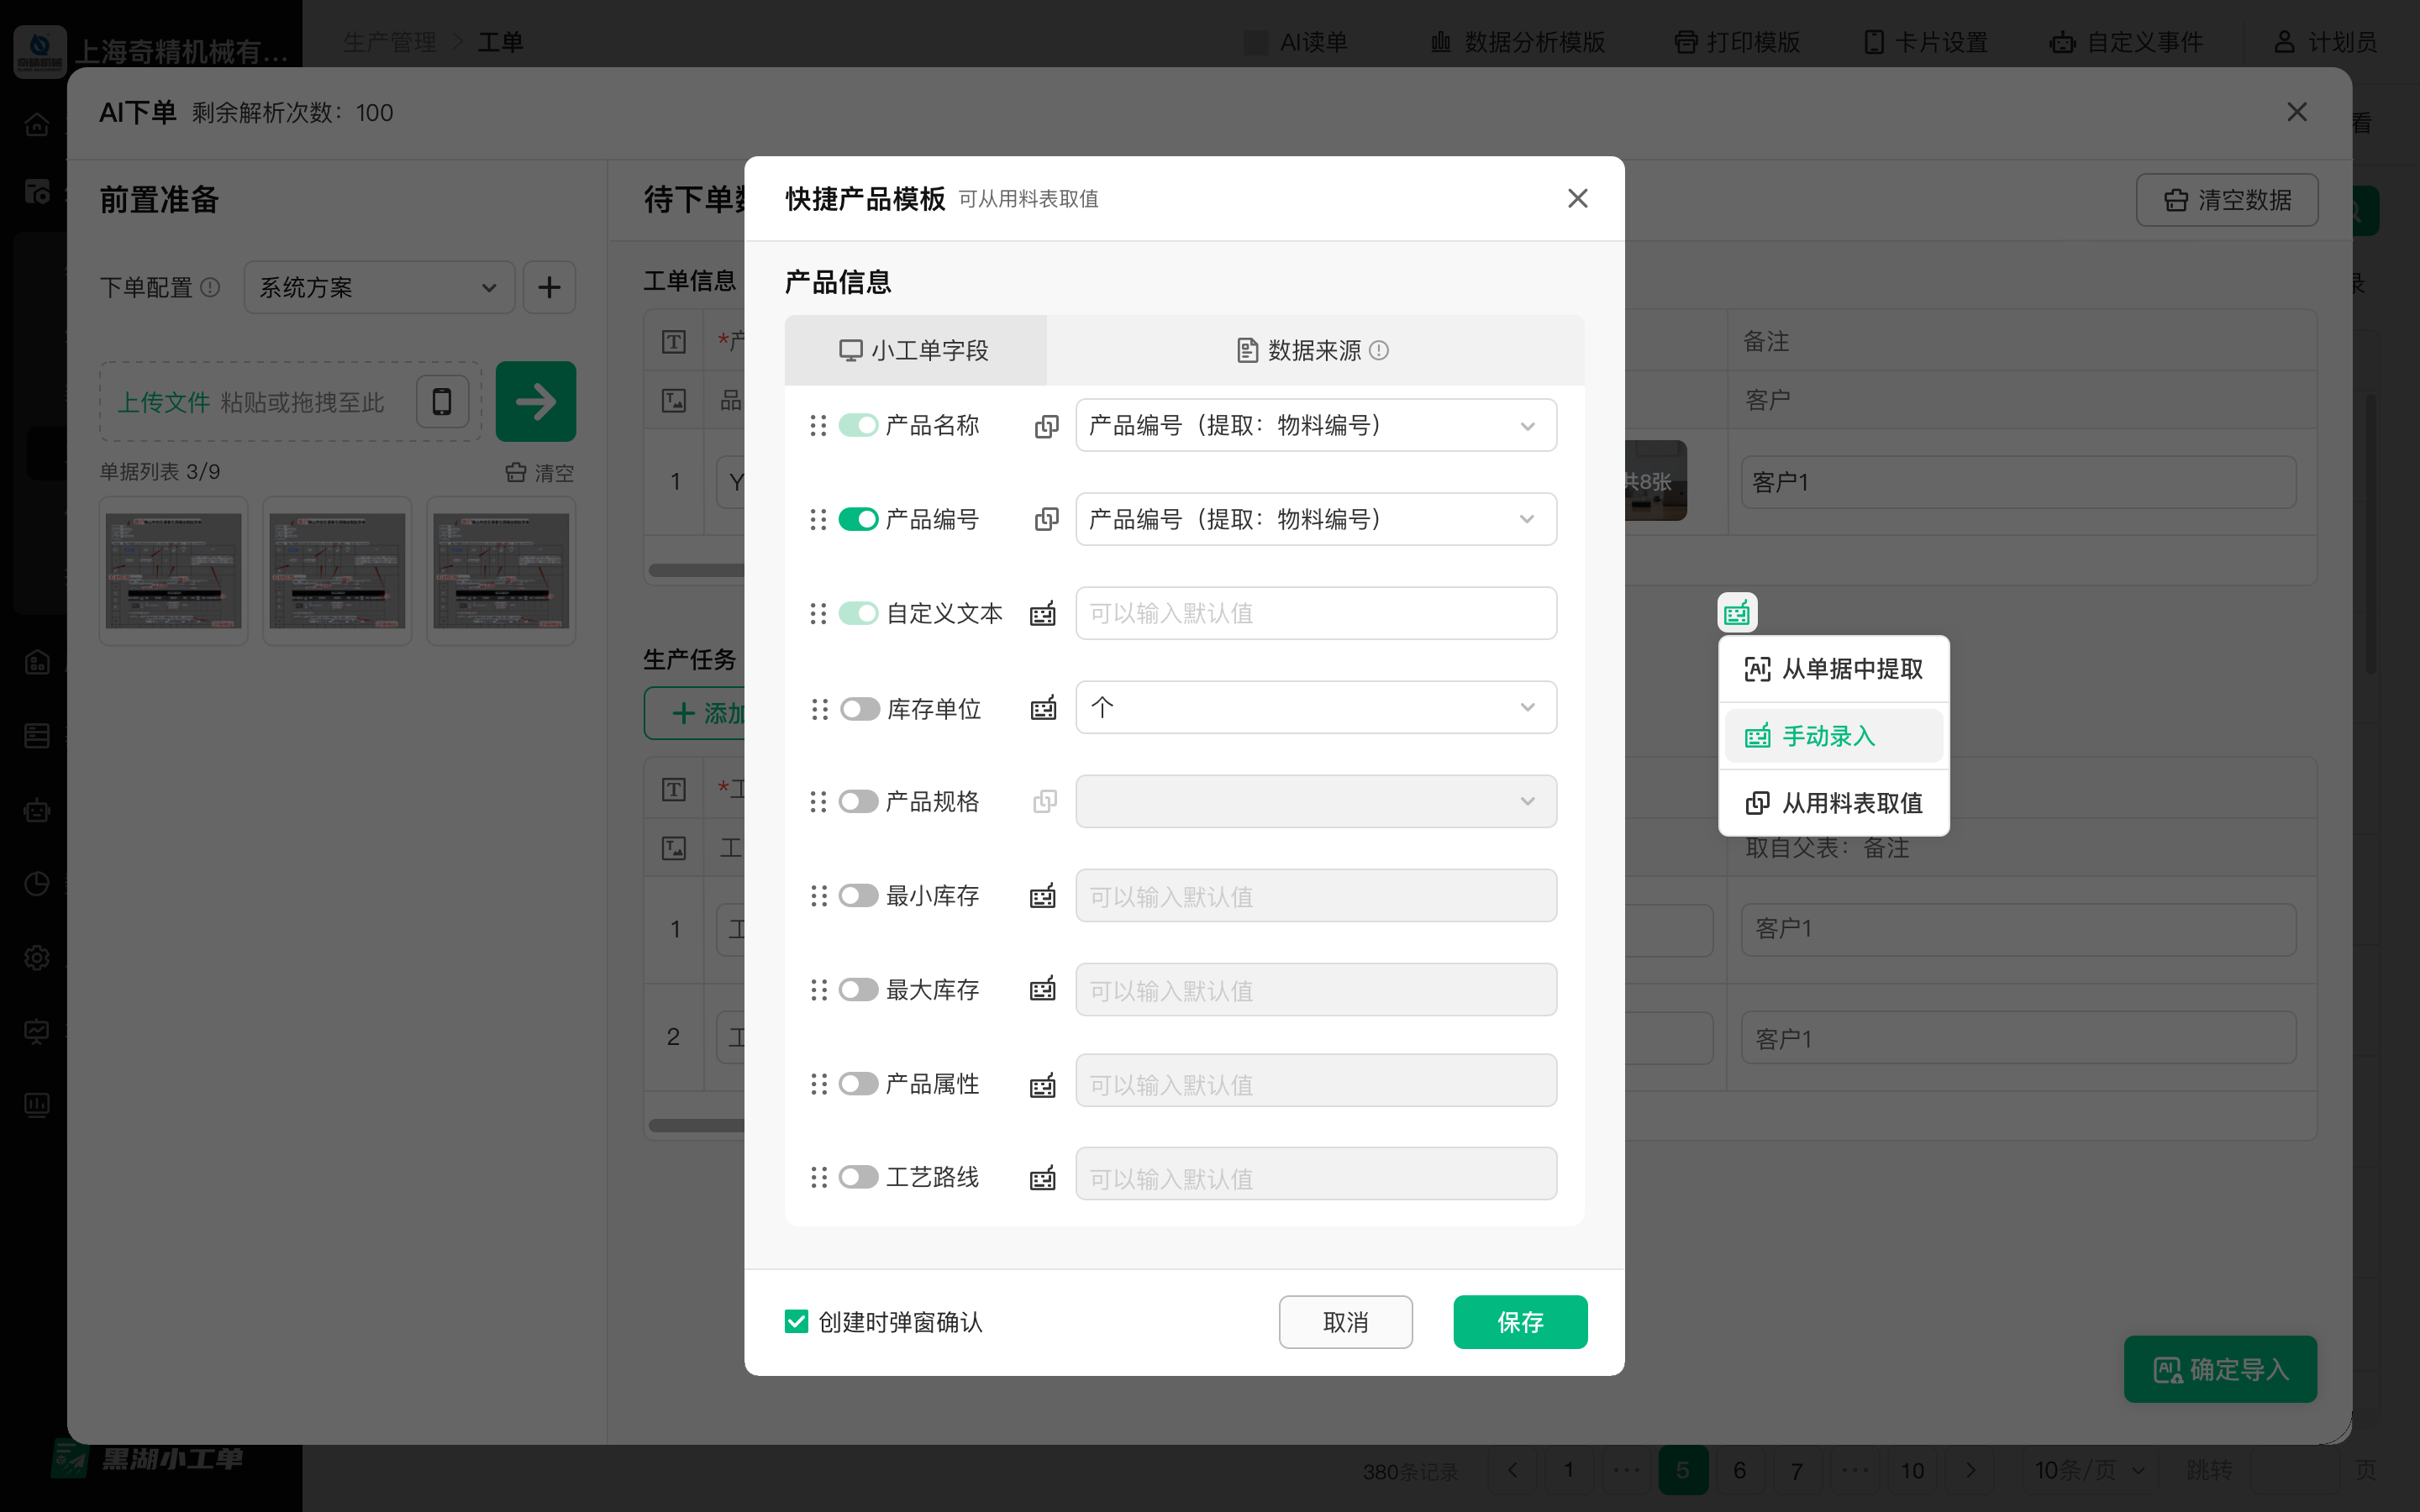The width and height of the screenshot is (2420, 1512).
Task: Click the mobile phone icon in upload area
Action: 441,401
